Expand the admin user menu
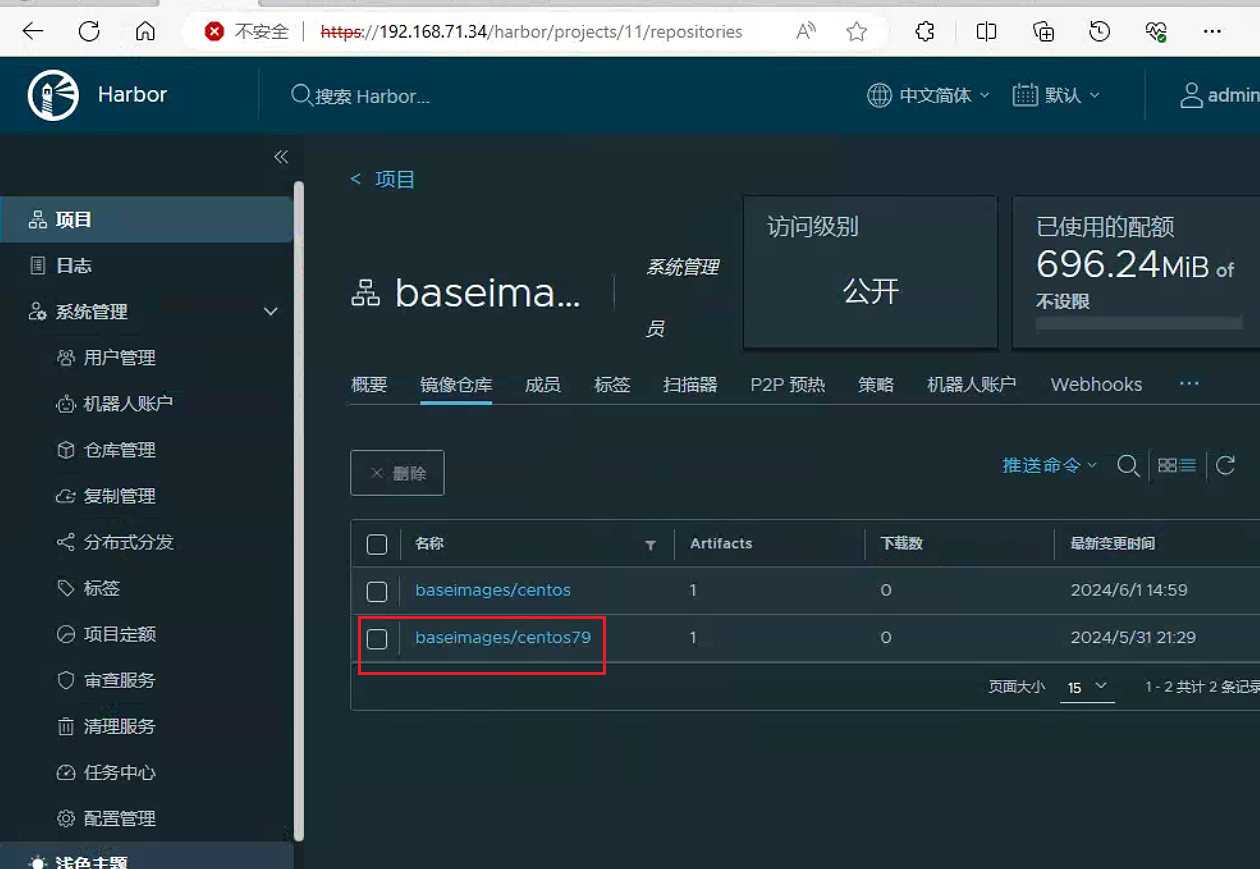This screenshot has width=1260, height=869. (x=1219, y=95)
